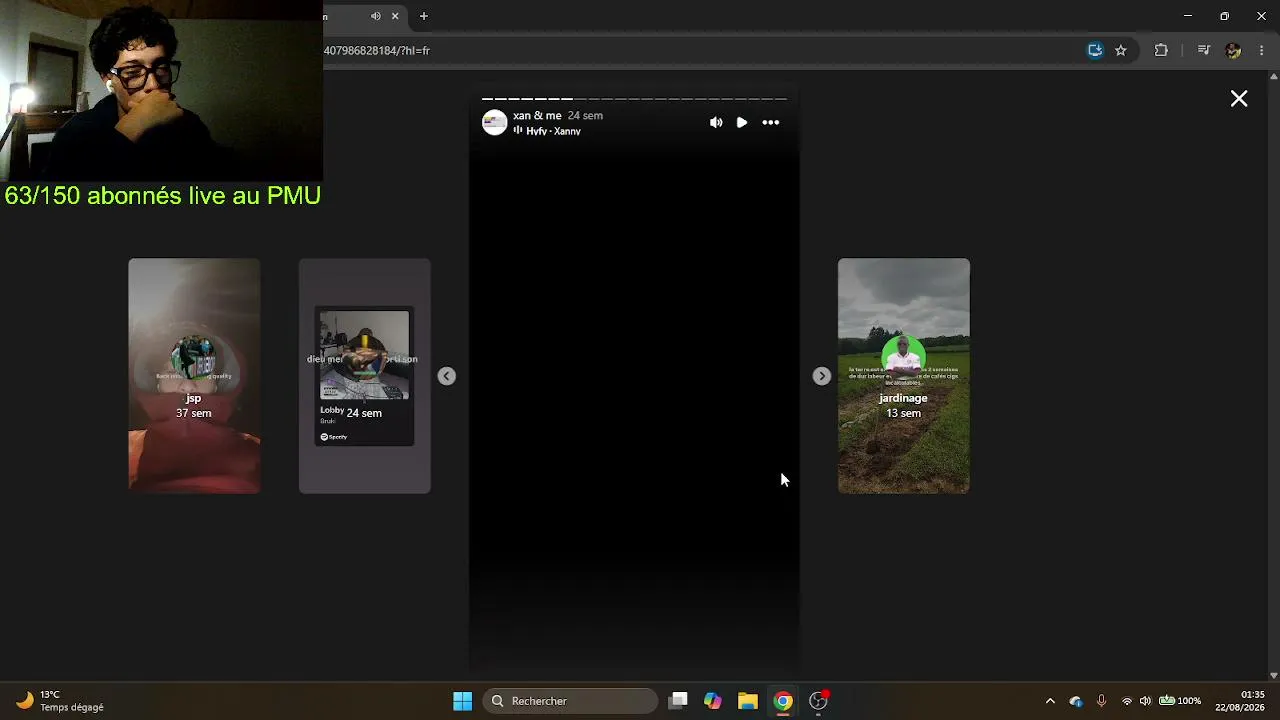Open the Chrome extensions puzzle icon
Image resolution: width=1280 pixels, height=720 pixels.
[x=1161, y=50]
